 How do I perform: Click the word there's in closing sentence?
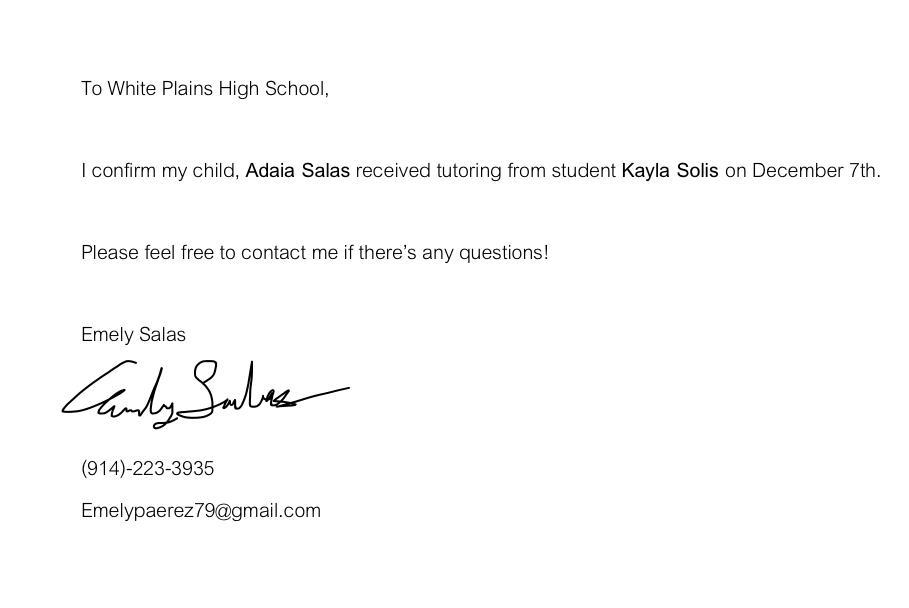387,253
